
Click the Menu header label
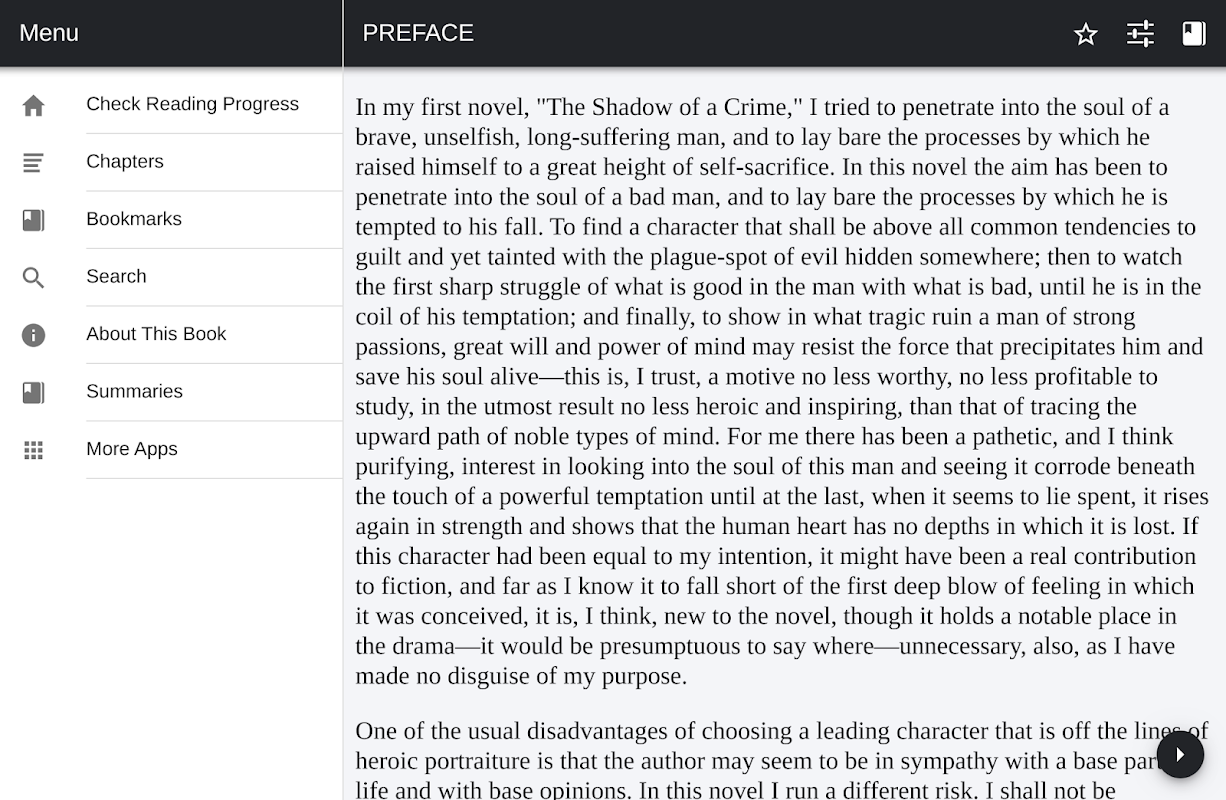pos(49,33)
